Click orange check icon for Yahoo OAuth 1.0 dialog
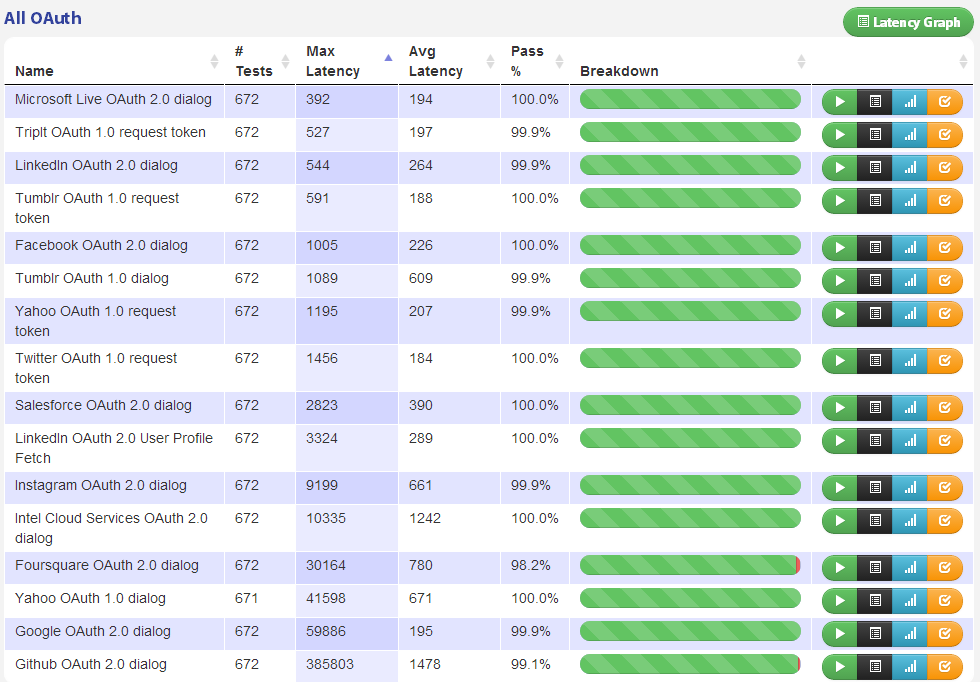The width and height of the screenshot is (980, 682). tap(945, 601)
